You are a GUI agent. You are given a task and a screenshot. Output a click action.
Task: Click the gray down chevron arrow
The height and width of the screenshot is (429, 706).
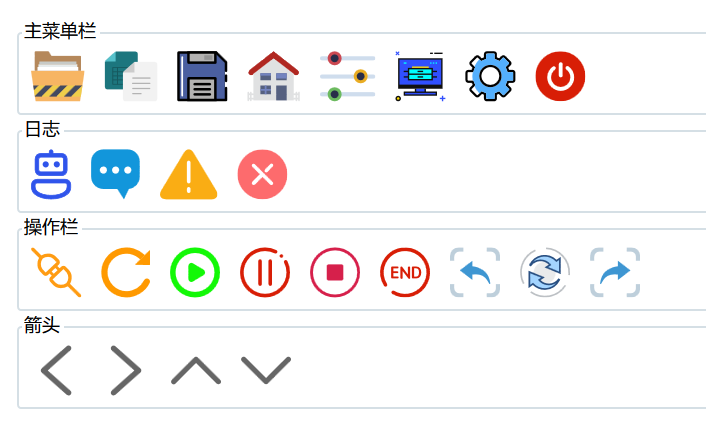coord(266,370)
